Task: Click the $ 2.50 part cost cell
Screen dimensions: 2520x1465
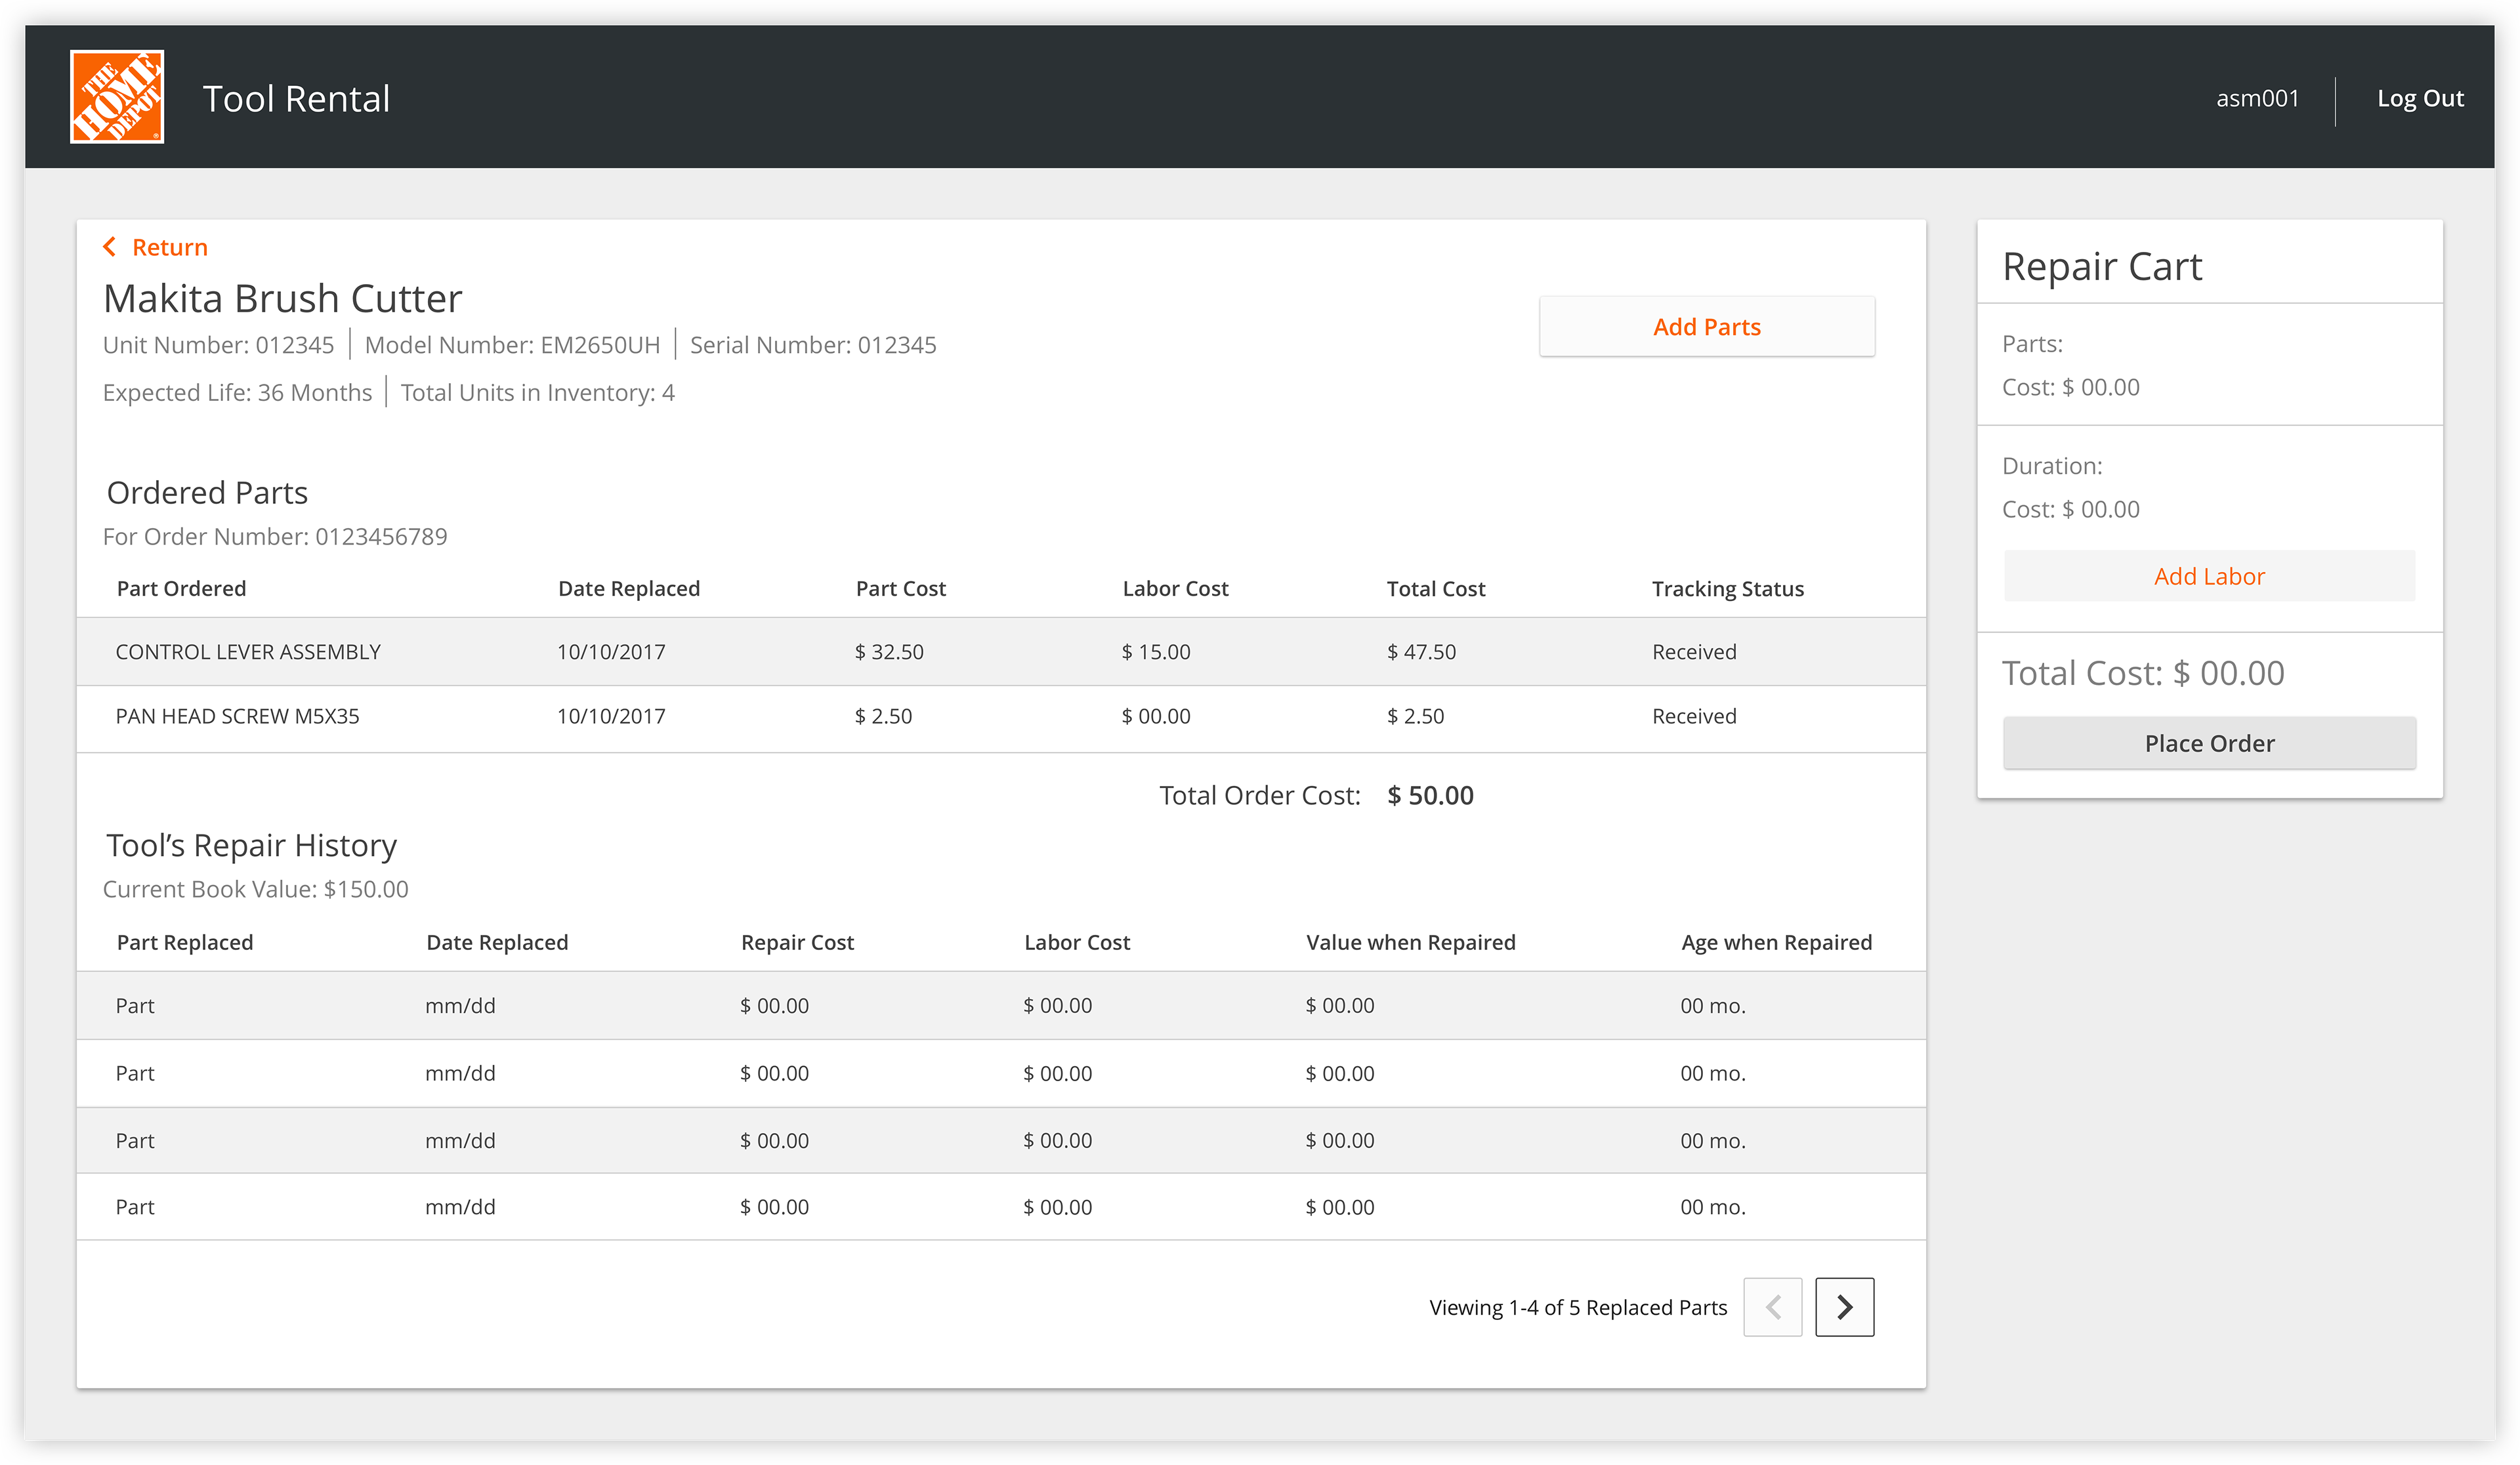Action: click(883, 716)
